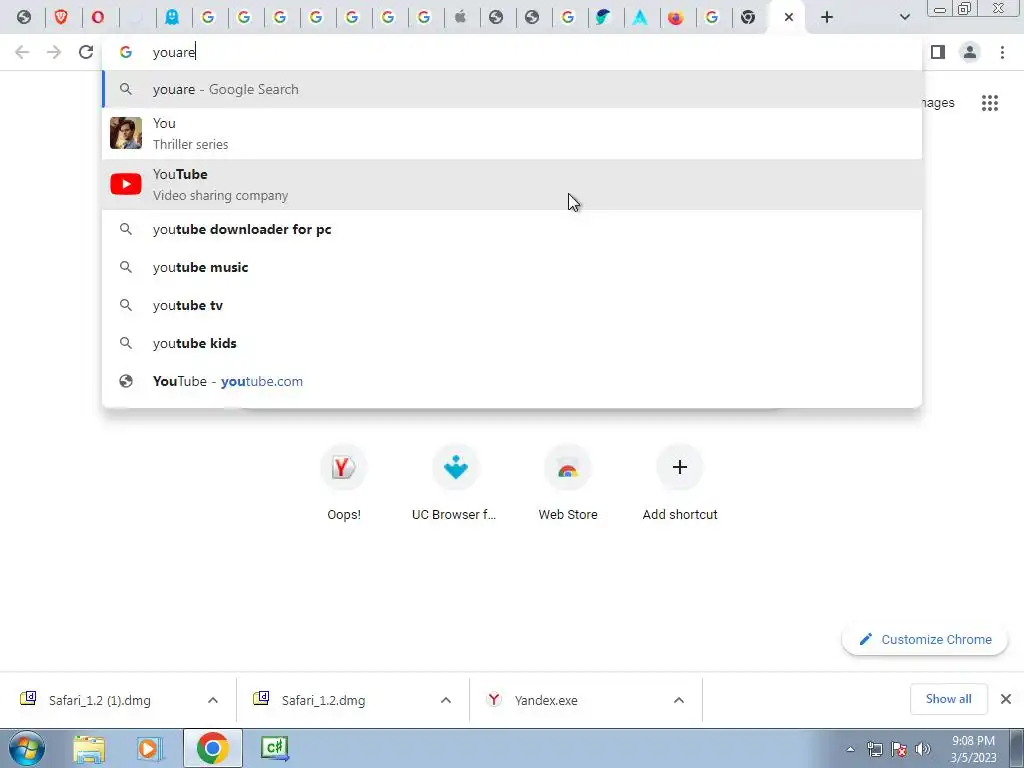1024x768 pixels.
Task: Close the downloads bar
Action: 1006,699
